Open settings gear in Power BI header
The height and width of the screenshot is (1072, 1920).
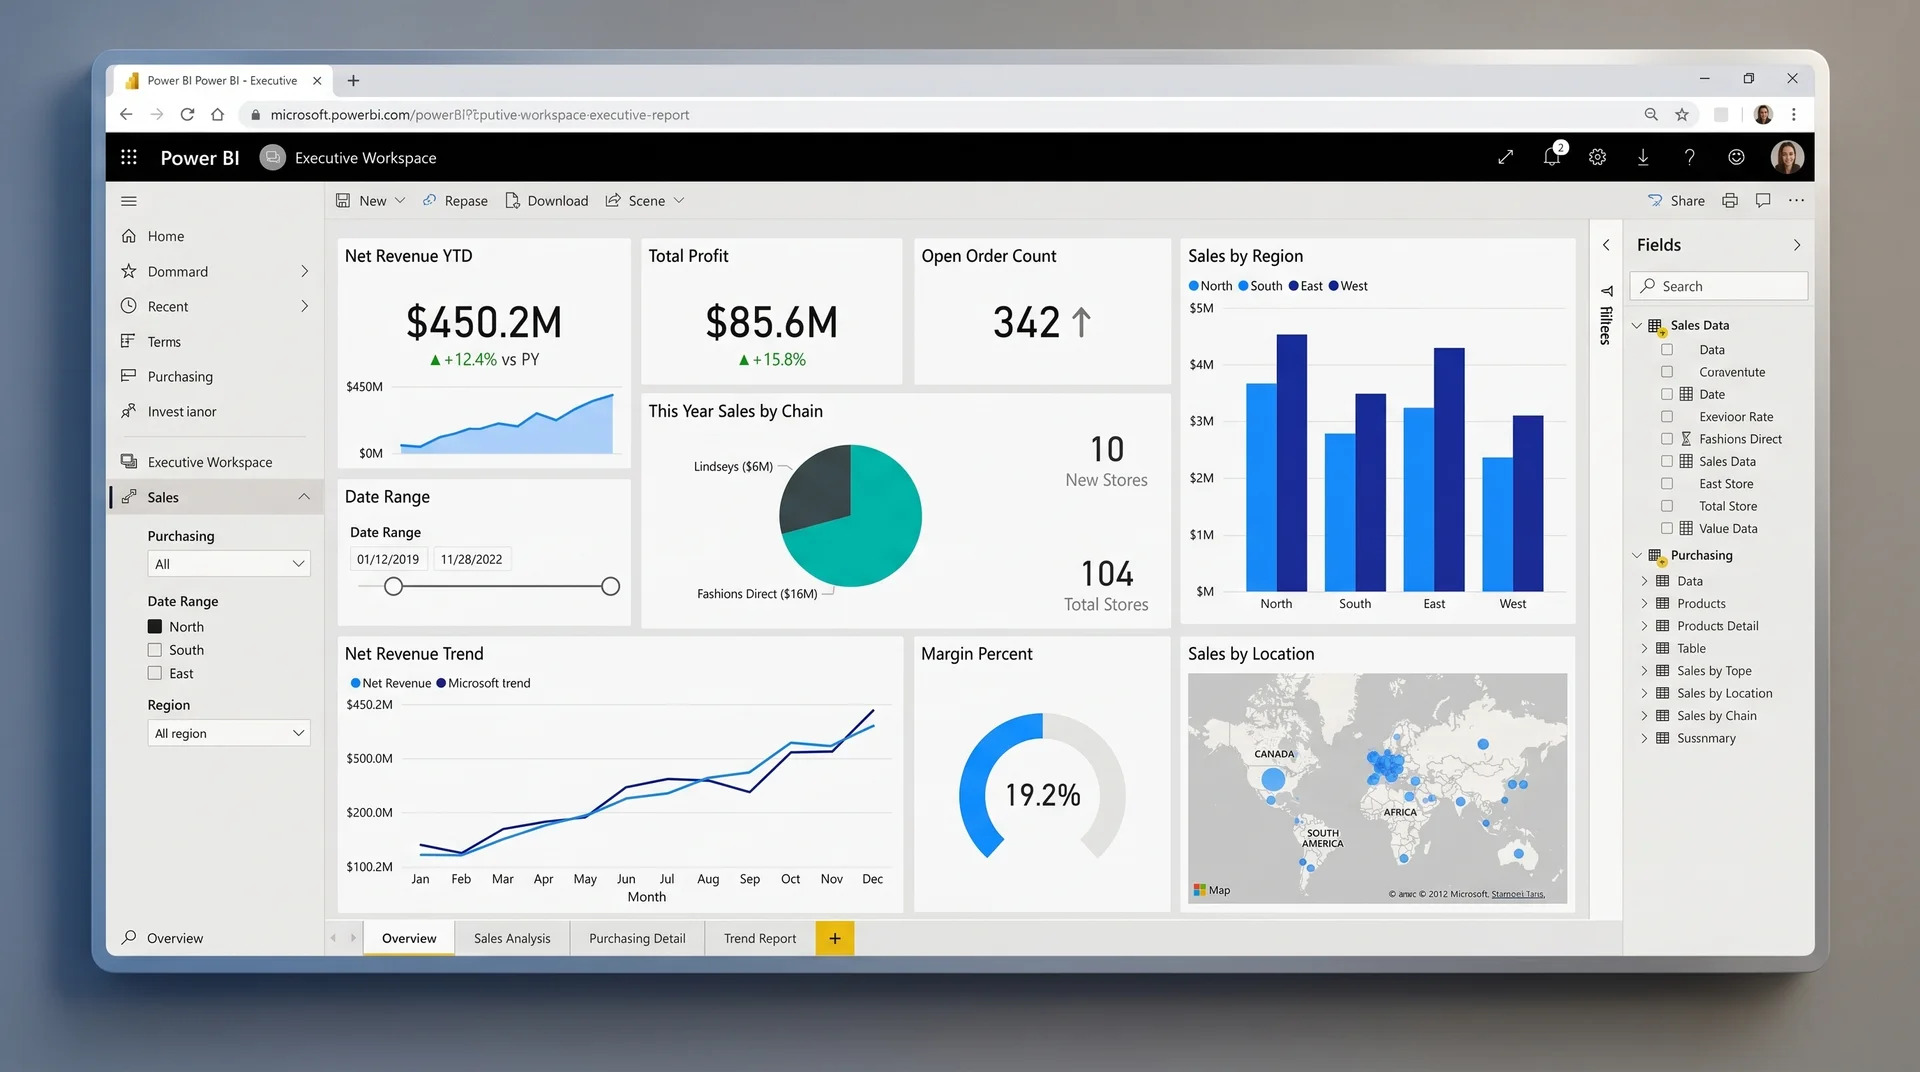(x=1598, y=157)
